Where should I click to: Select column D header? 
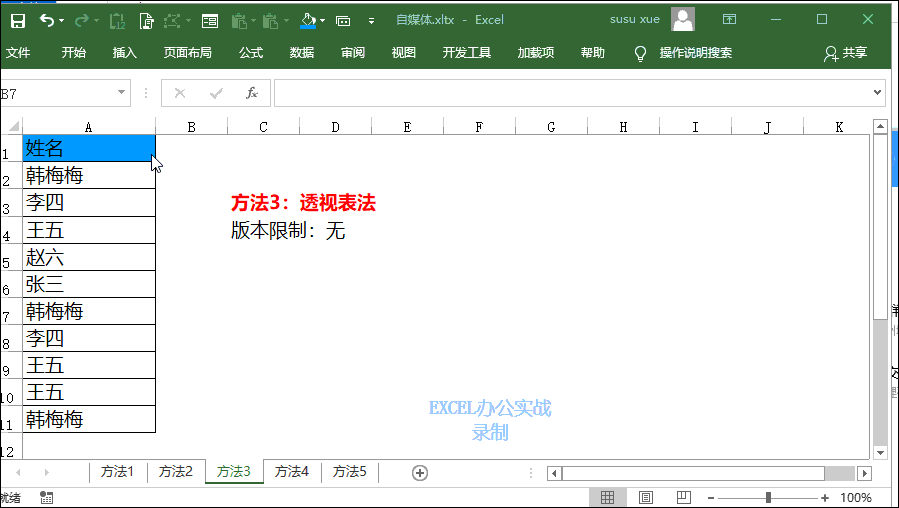335,127
